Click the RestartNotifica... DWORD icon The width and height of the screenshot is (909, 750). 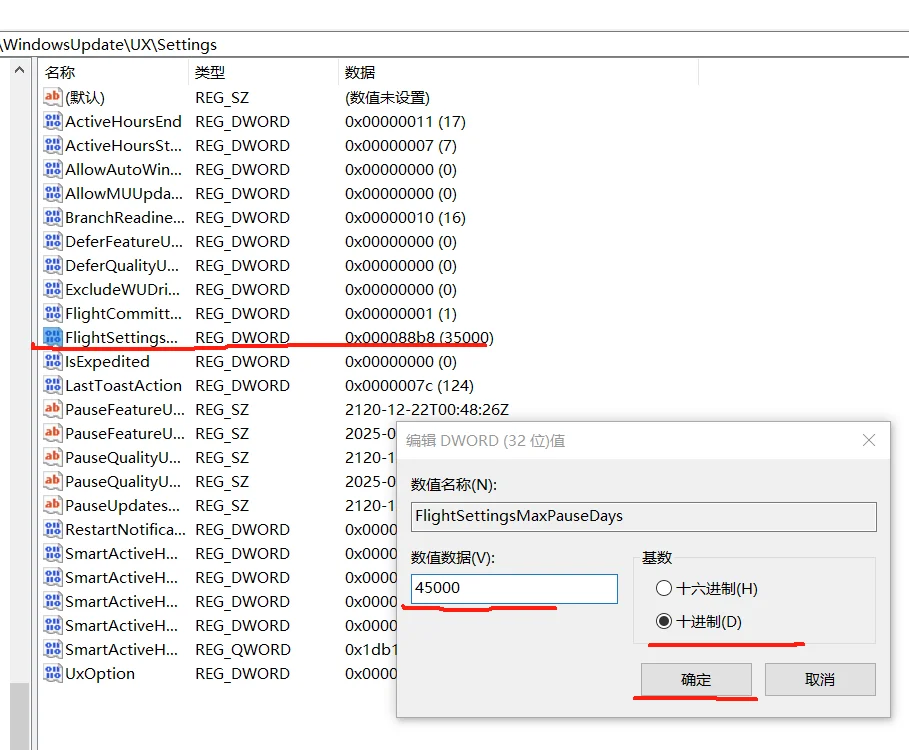(52, 529)
